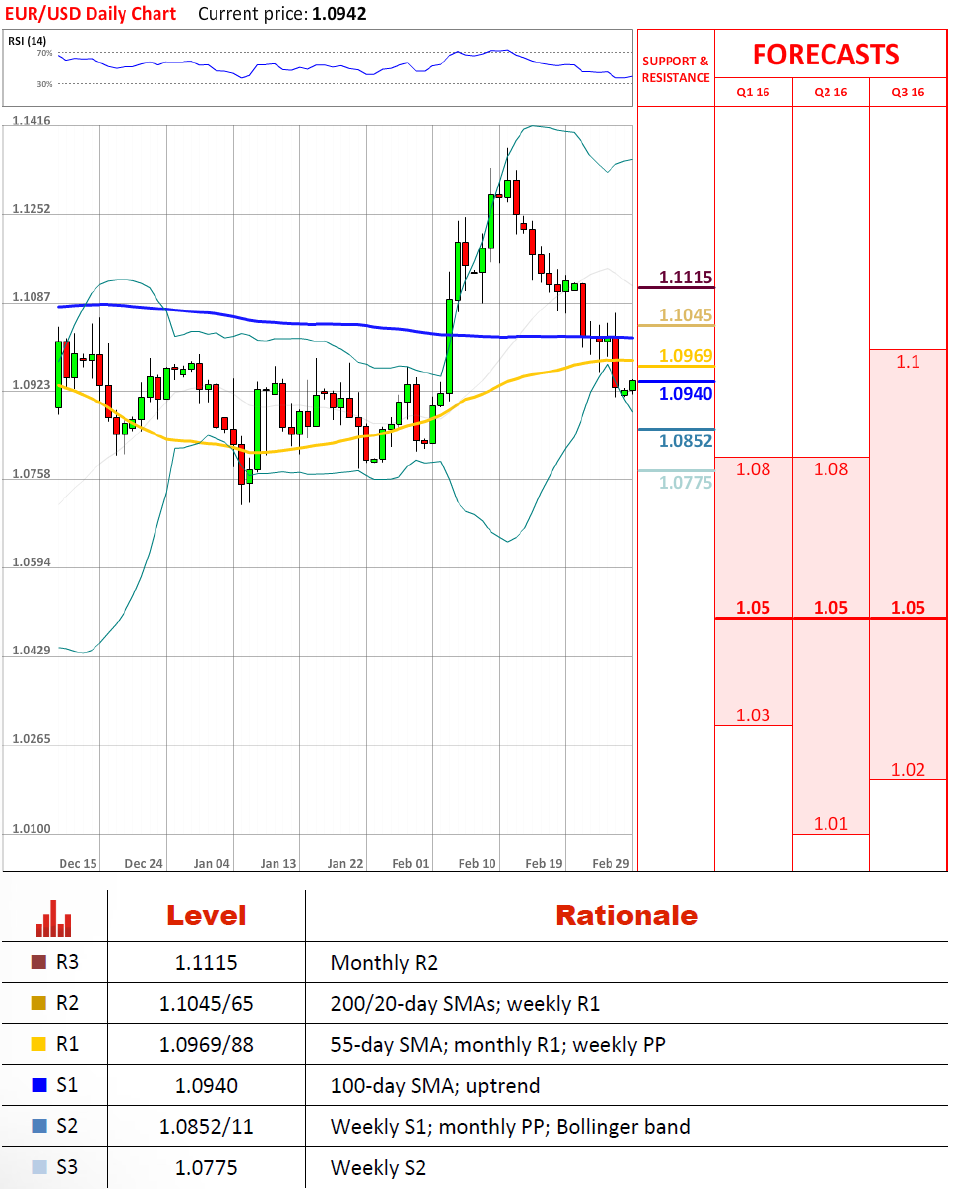Select the EUR/USD Daily Chart title

90,14
